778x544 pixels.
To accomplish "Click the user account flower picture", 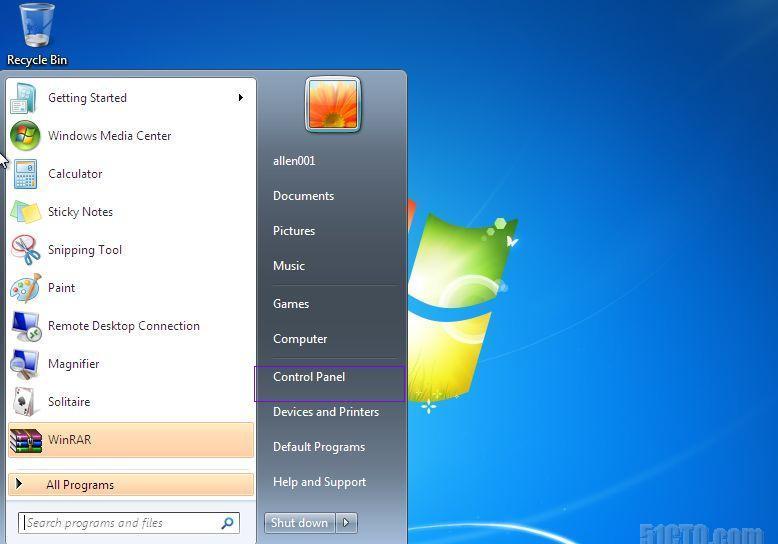I will [x=333, y=105].
